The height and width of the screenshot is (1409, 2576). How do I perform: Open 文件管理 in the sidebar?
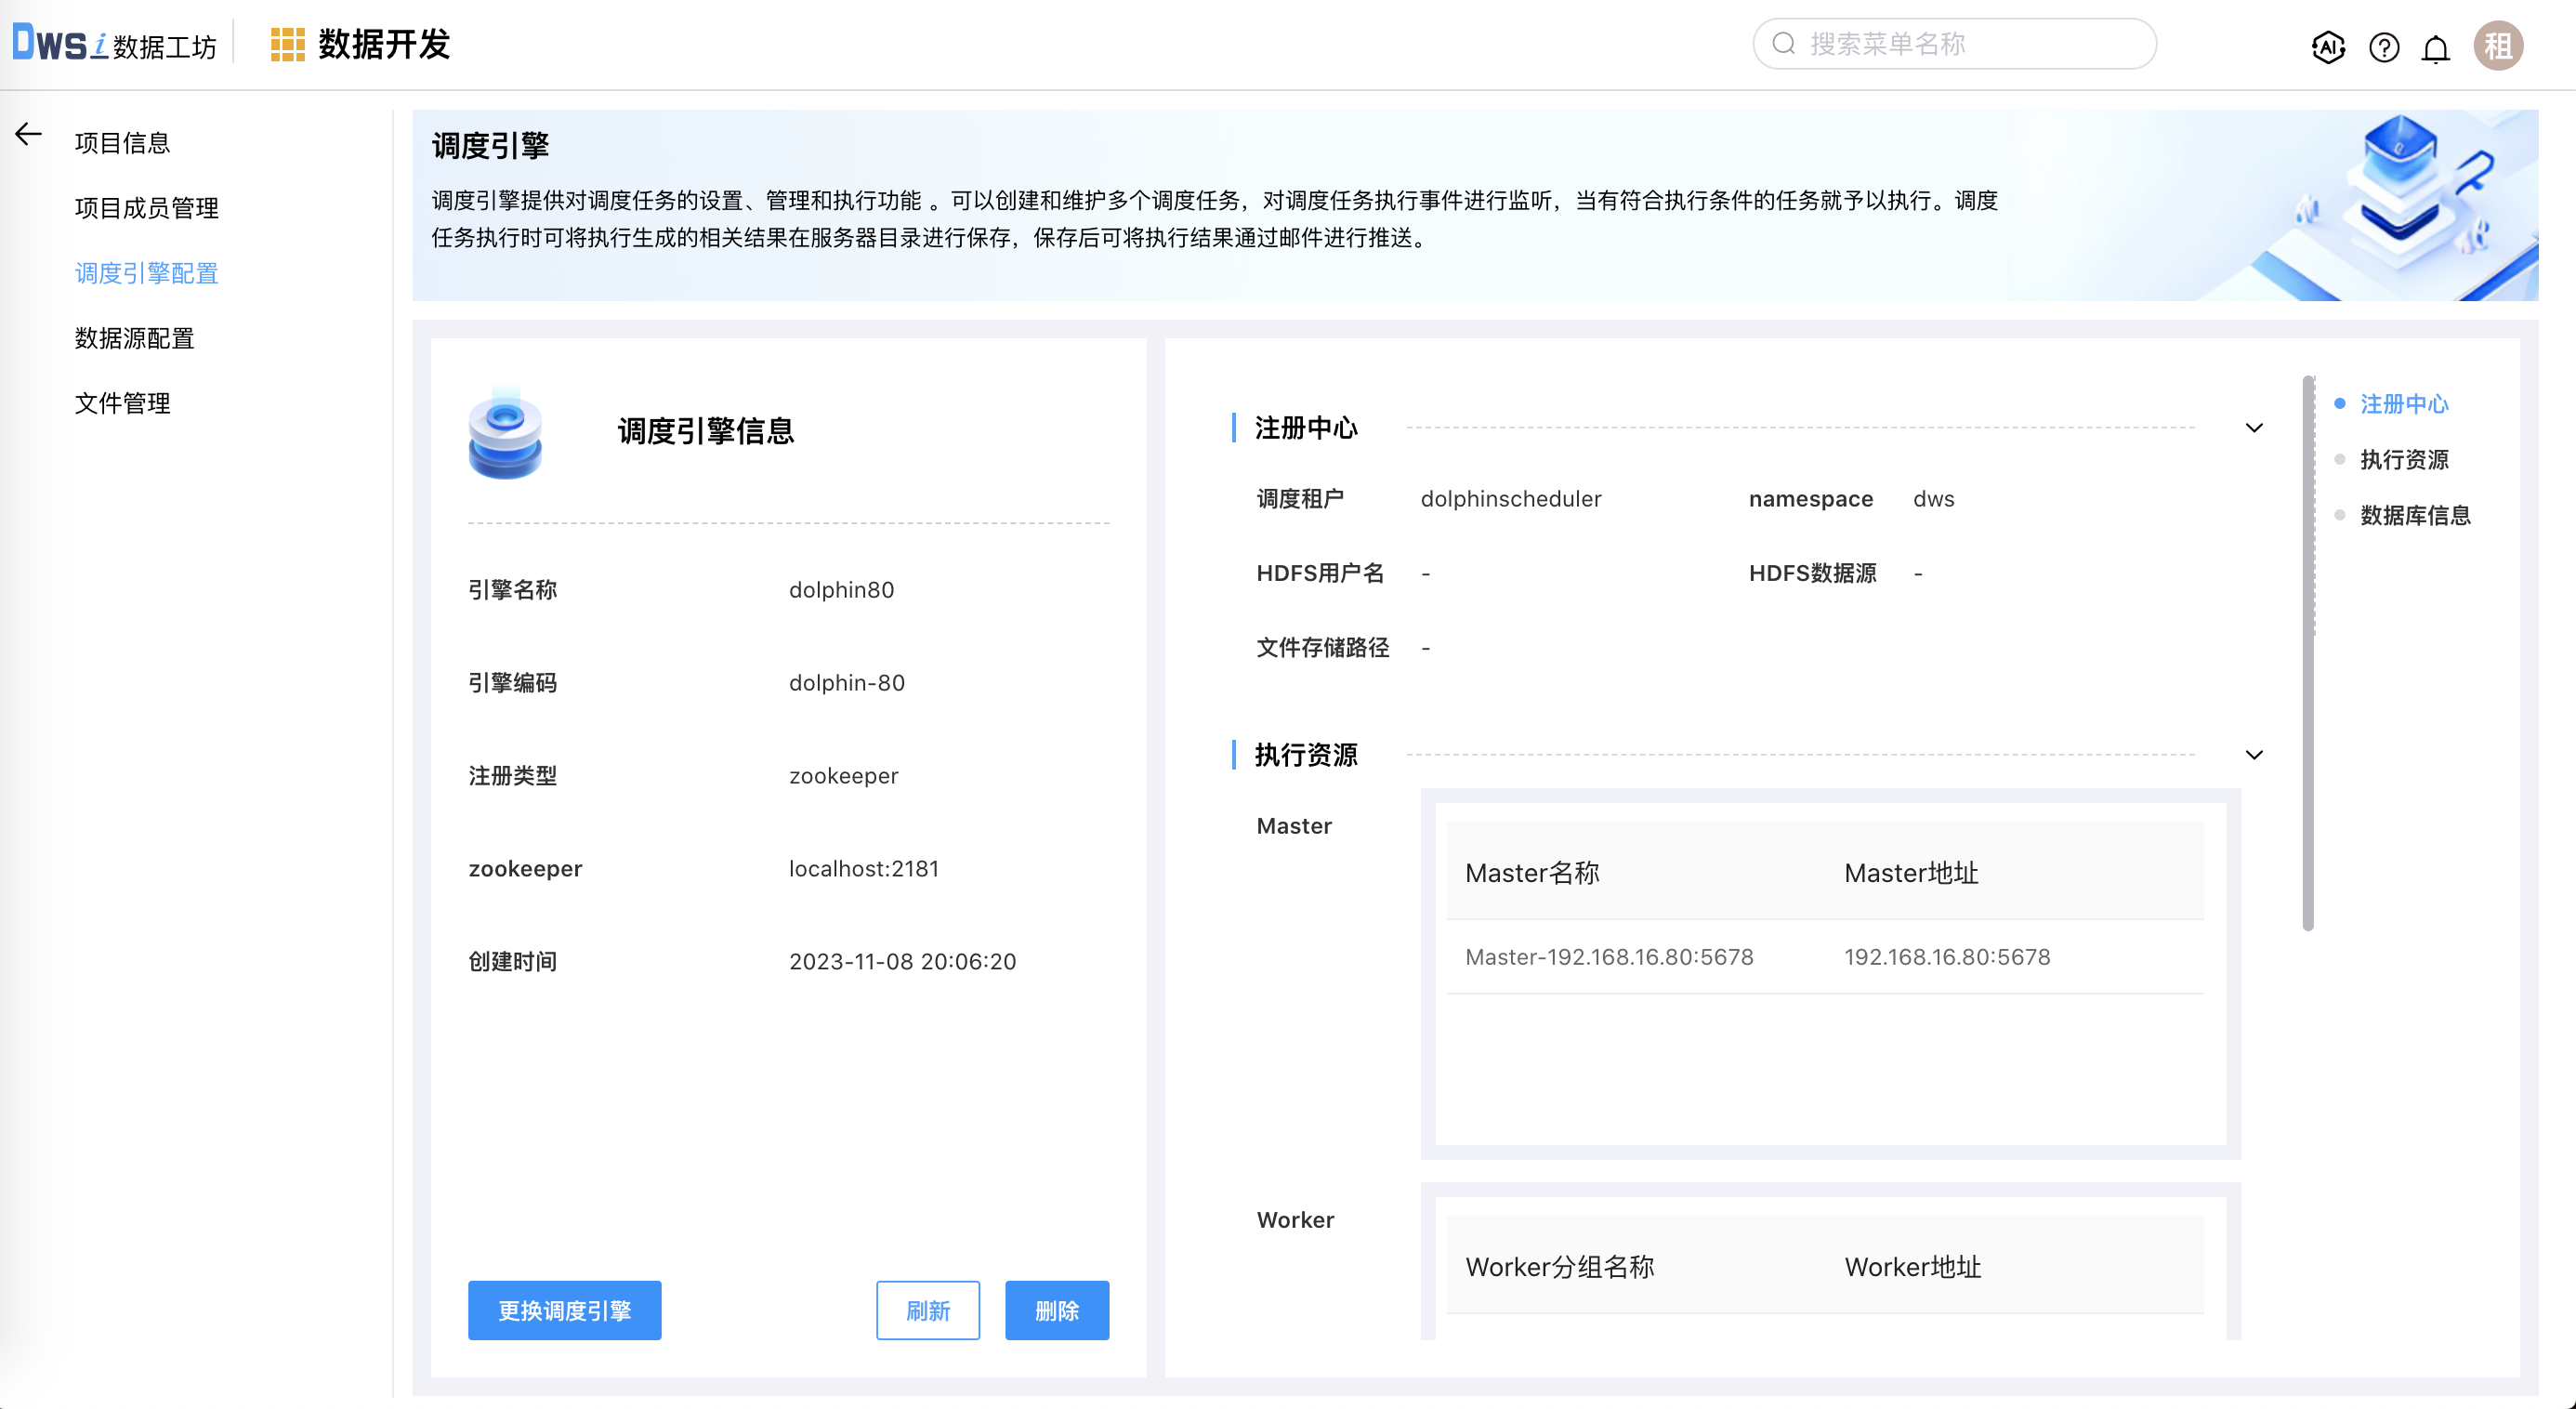(122, 403)
